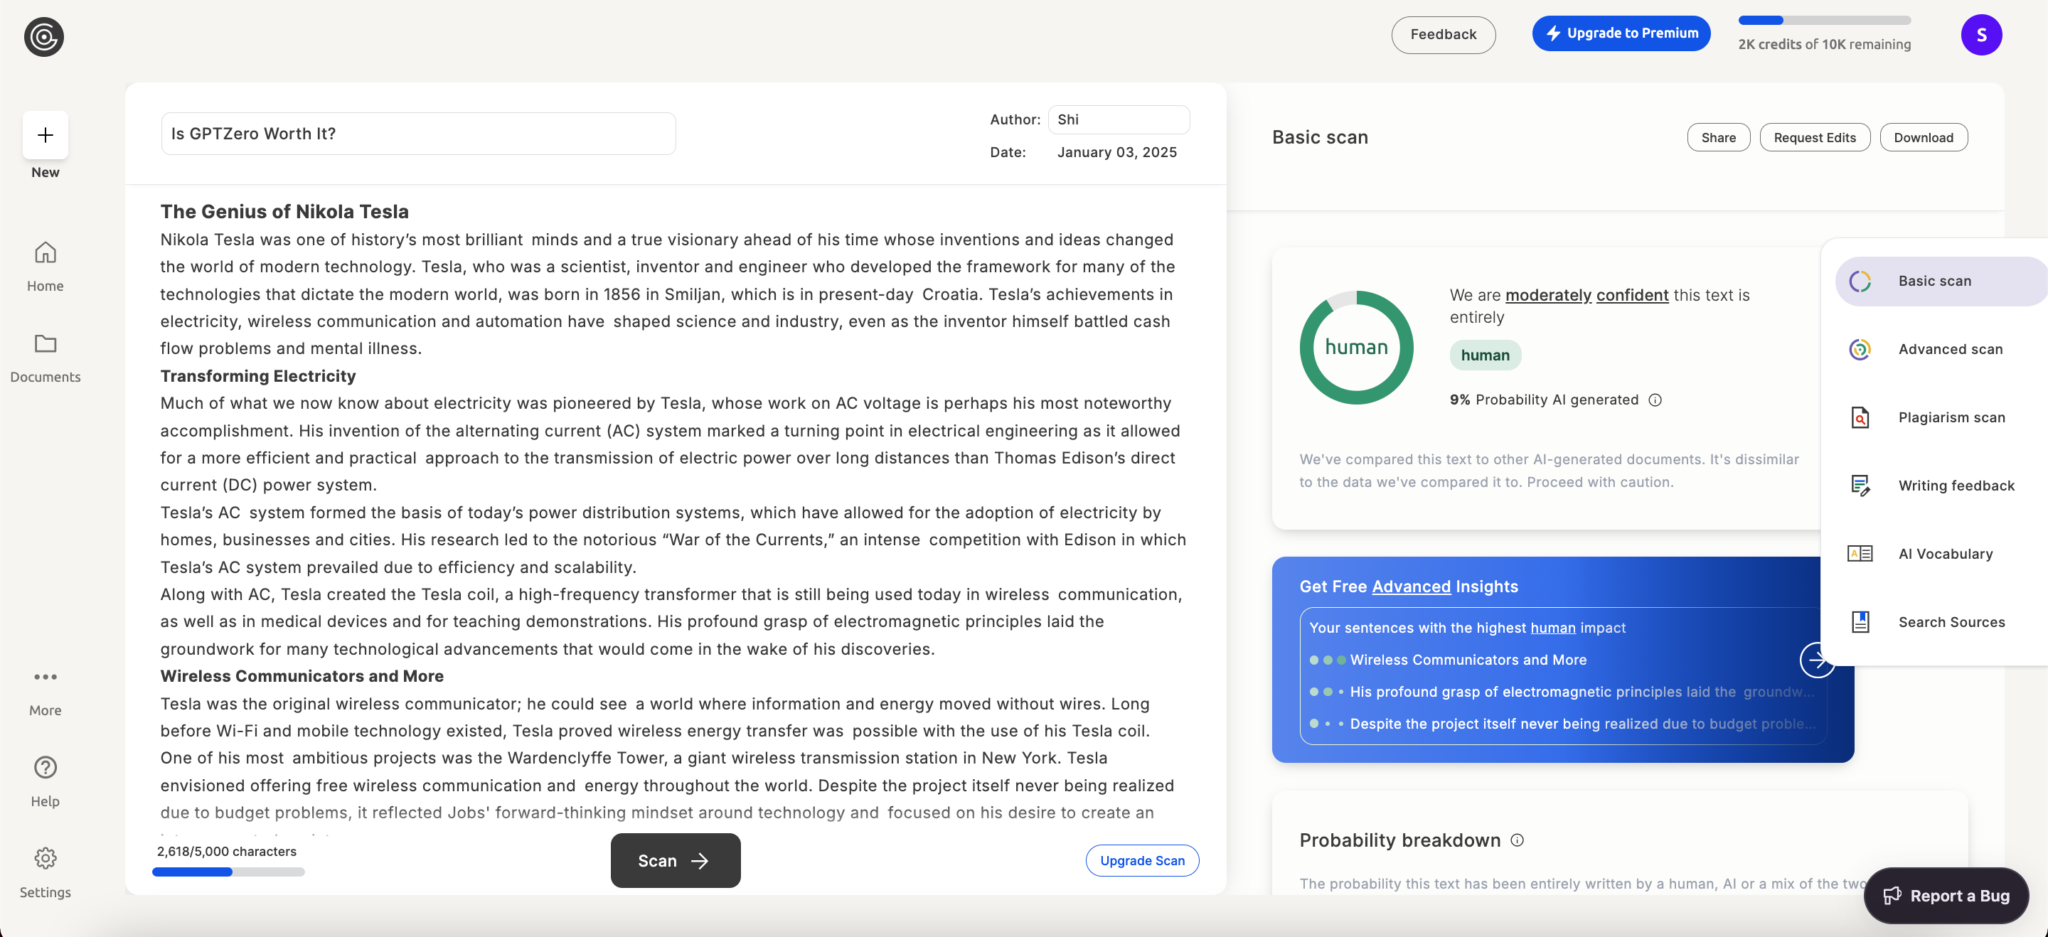Select the Writing feedback icon
Image resolution: width=2048 pixels, height=937 pixels.
1860,485
